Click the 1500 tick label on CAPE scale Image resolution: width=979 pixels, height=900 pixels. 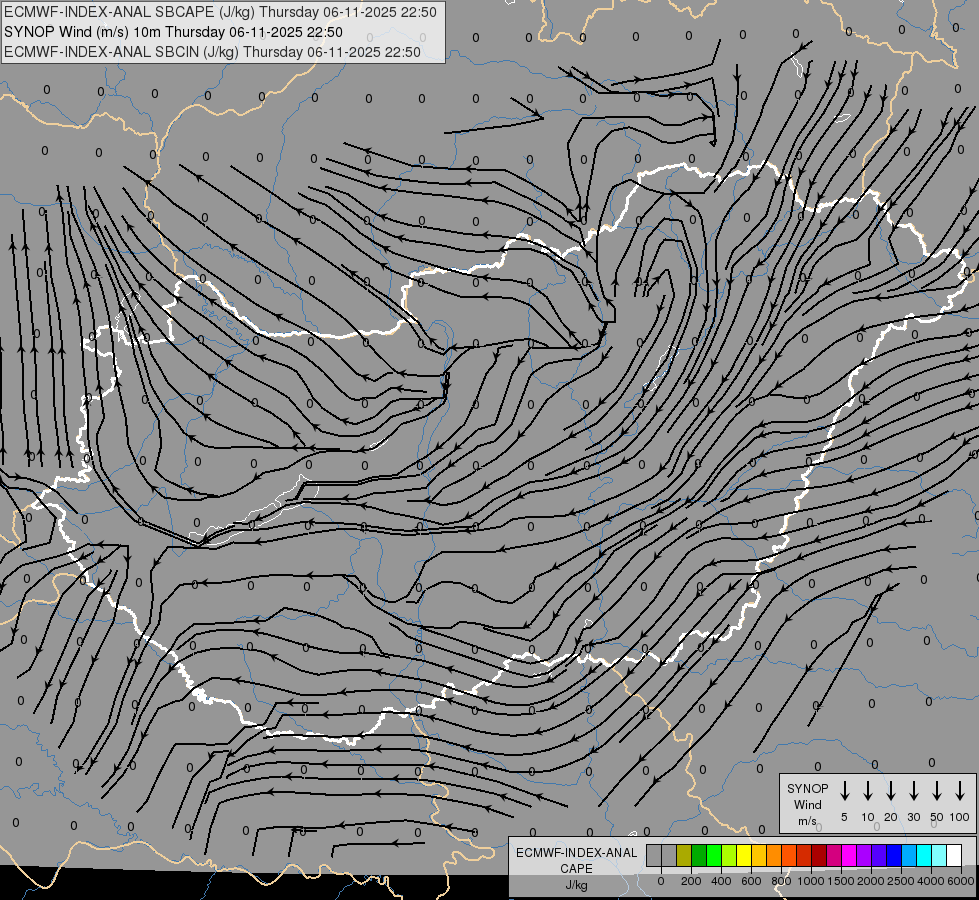tap(840, 881)
